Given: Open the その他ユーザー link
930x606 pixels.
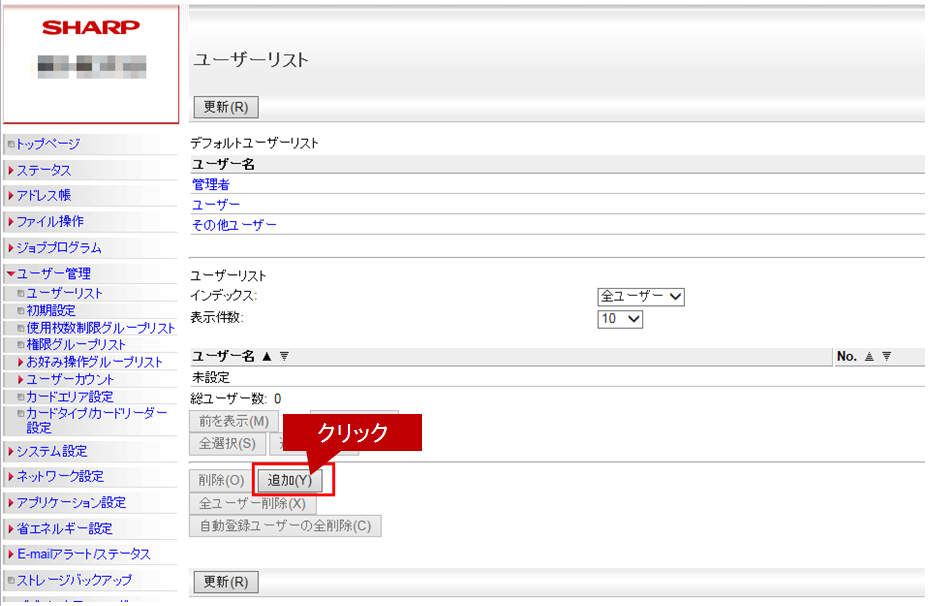Looking at the screenshot, I should click(234, 225).
